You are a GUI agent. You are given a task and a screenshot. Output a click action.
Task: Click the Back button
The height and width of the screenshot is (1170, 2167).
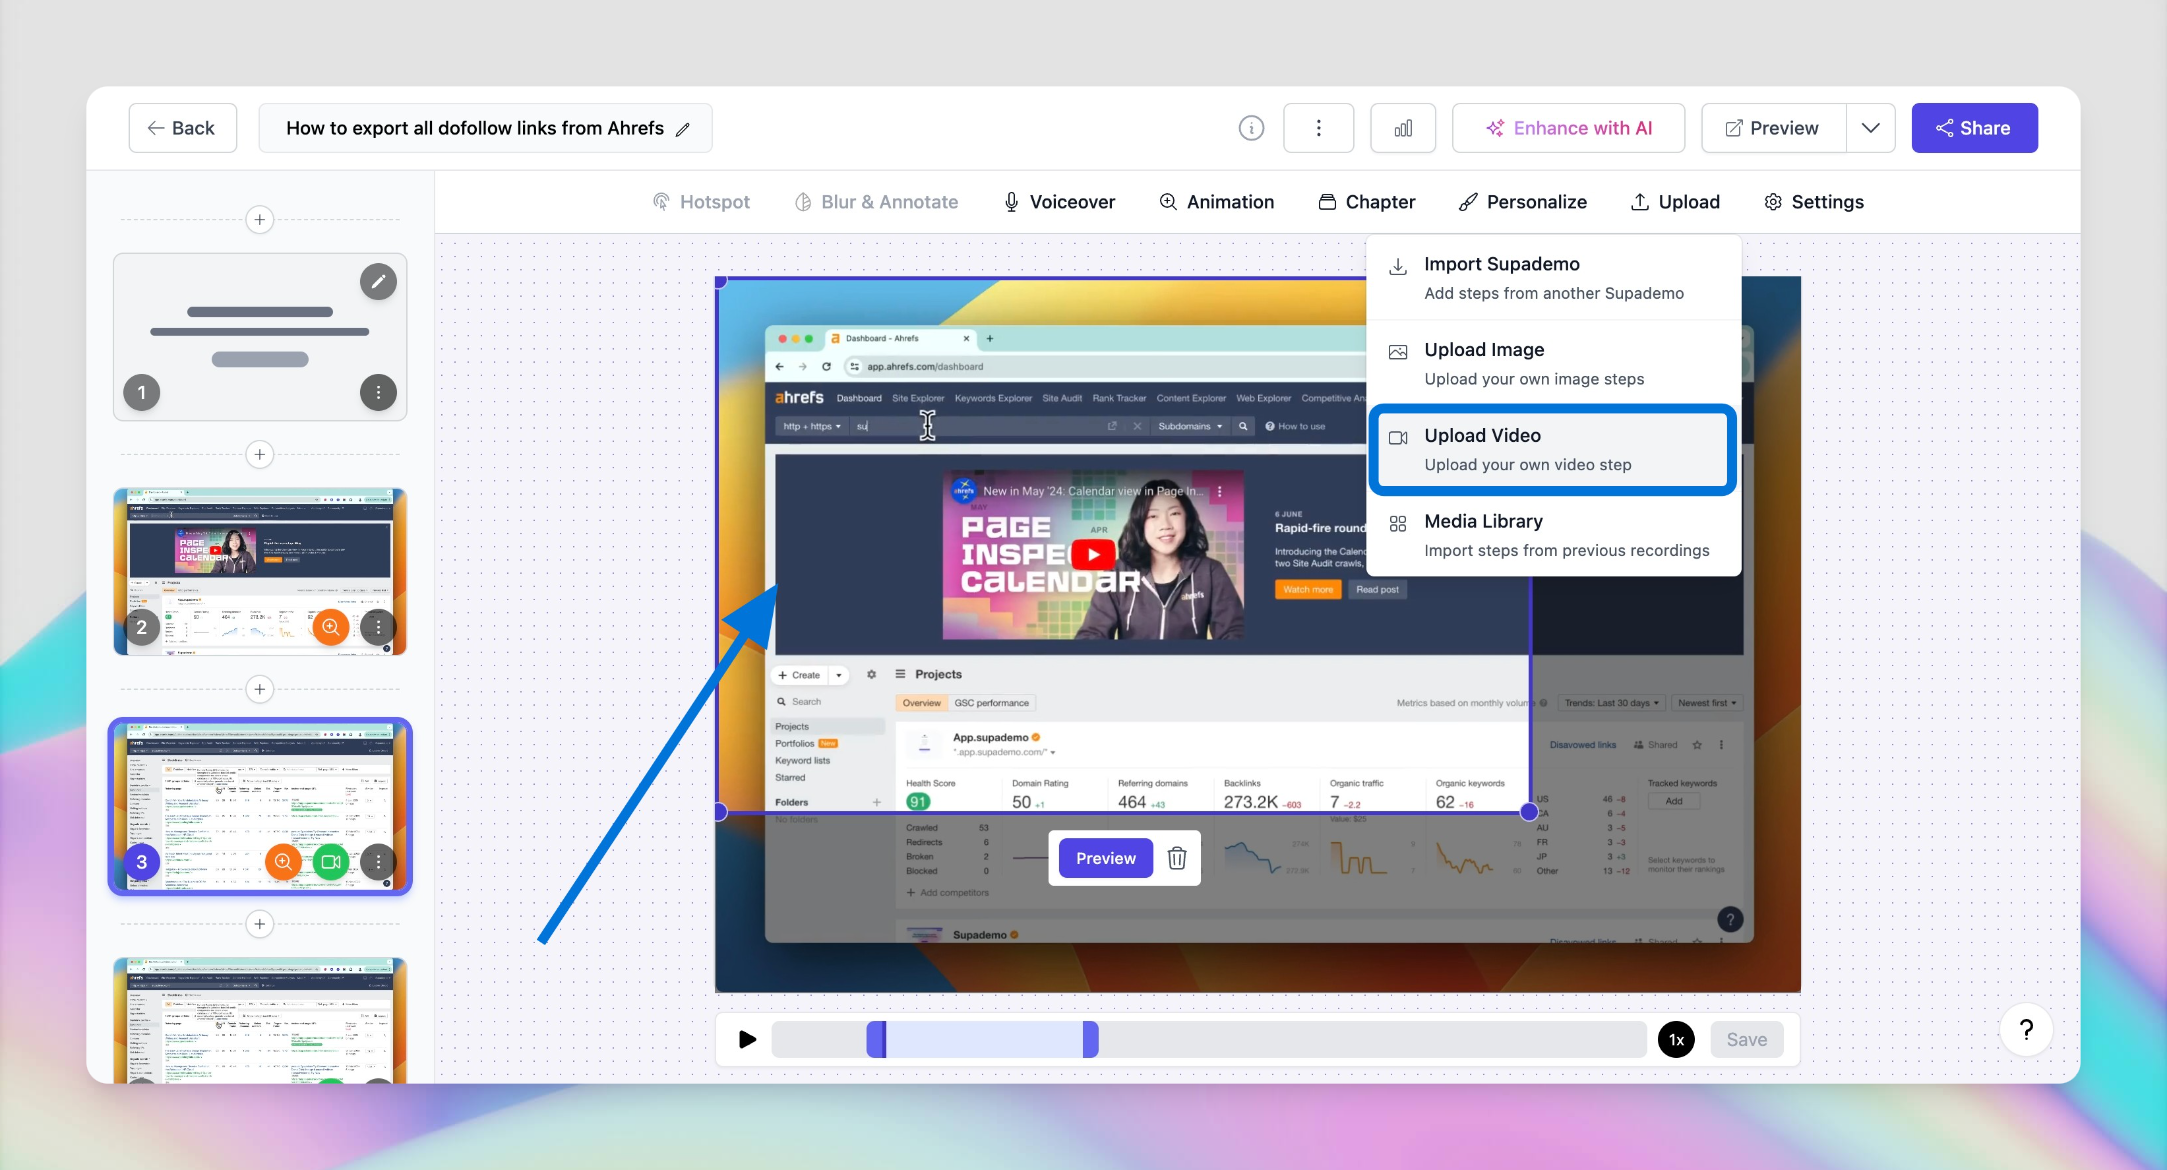pos(182,128)
